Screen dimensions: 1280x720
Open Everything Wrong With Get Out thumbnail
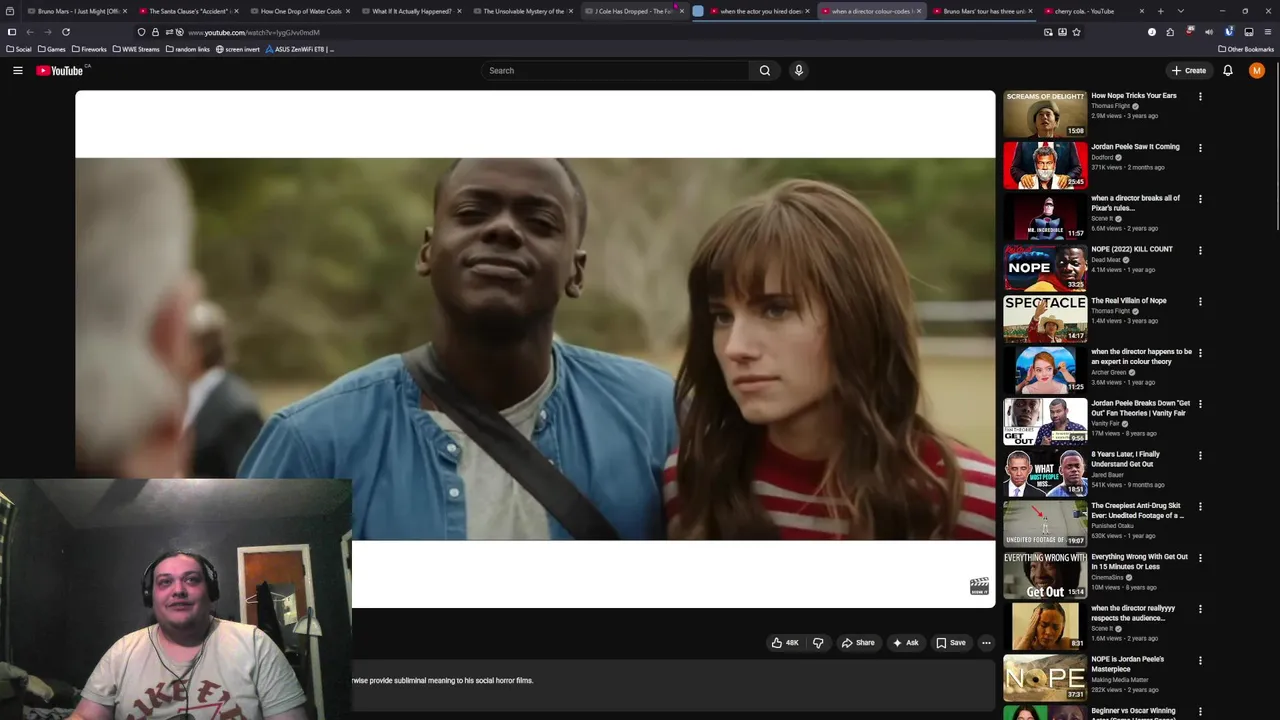[1045, 575]
